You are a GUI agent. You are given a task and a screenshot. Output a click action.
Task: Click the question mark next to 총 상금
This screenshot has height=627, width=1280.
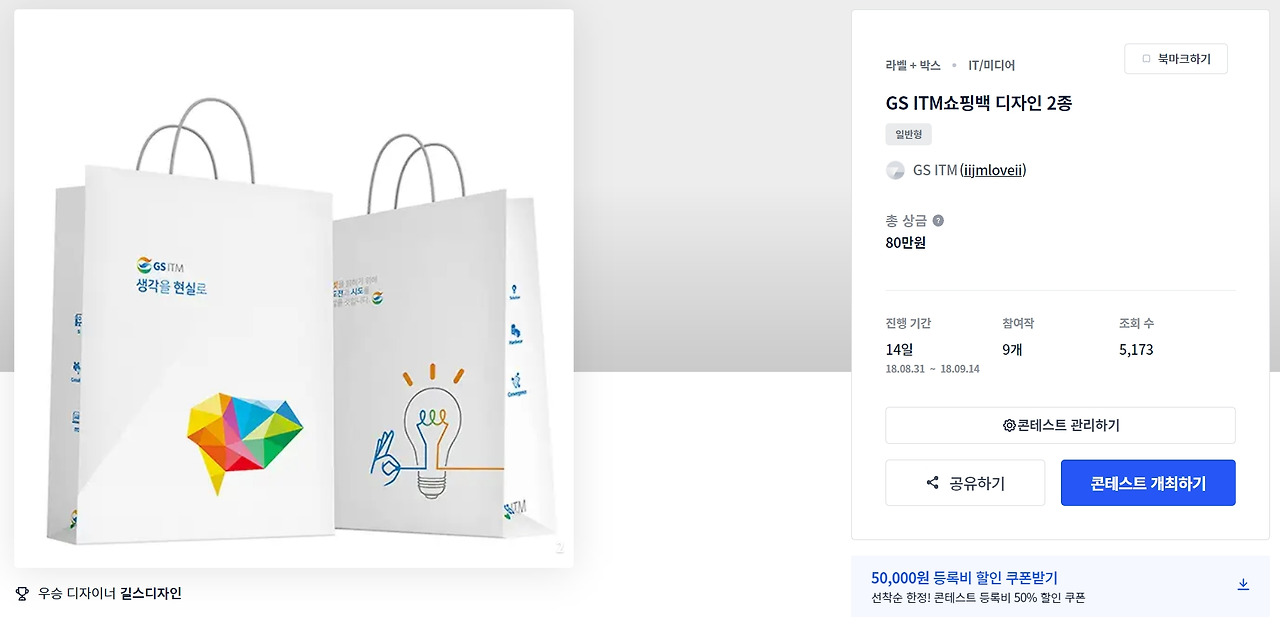click(938, 221)
